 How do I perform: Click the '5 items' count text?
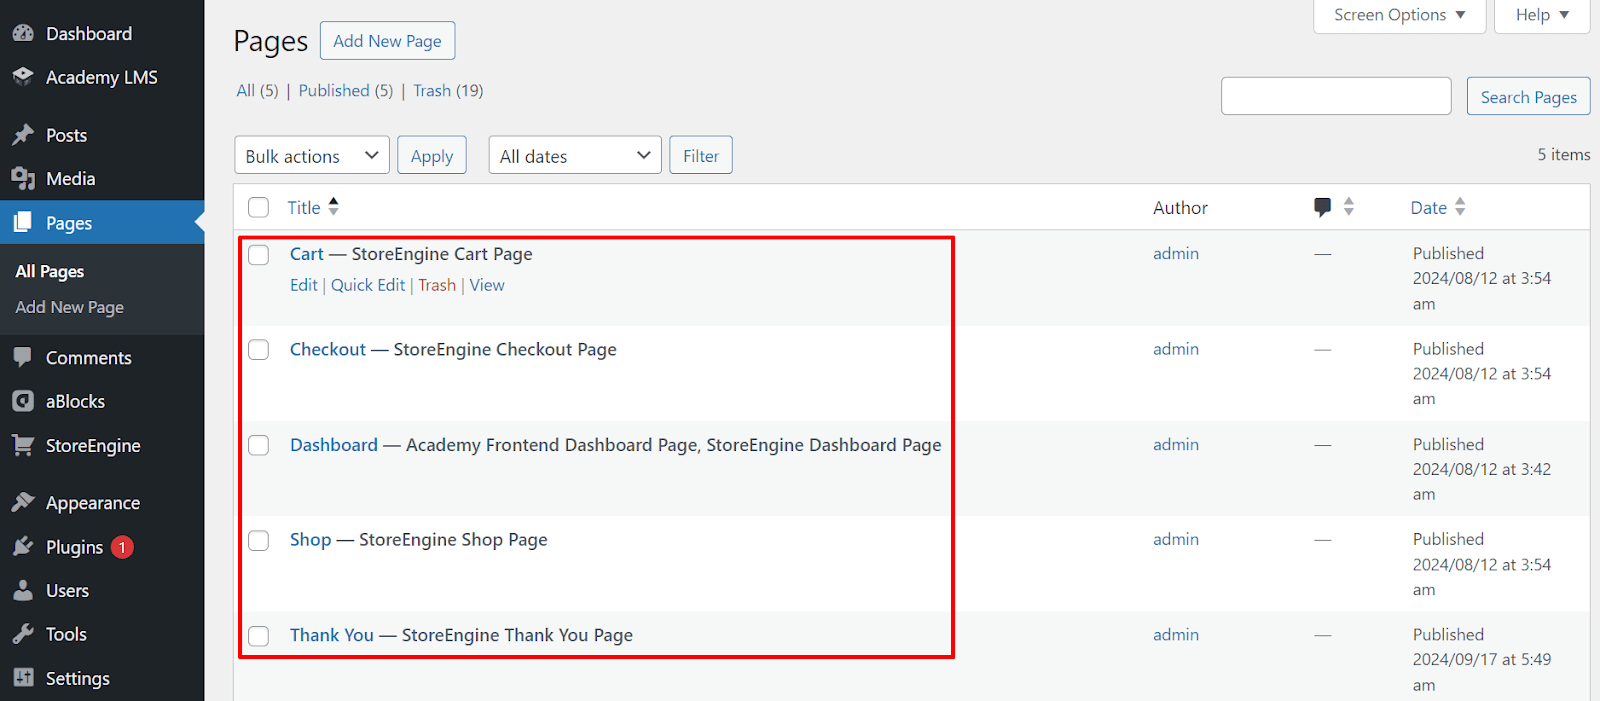[1564, 154]
